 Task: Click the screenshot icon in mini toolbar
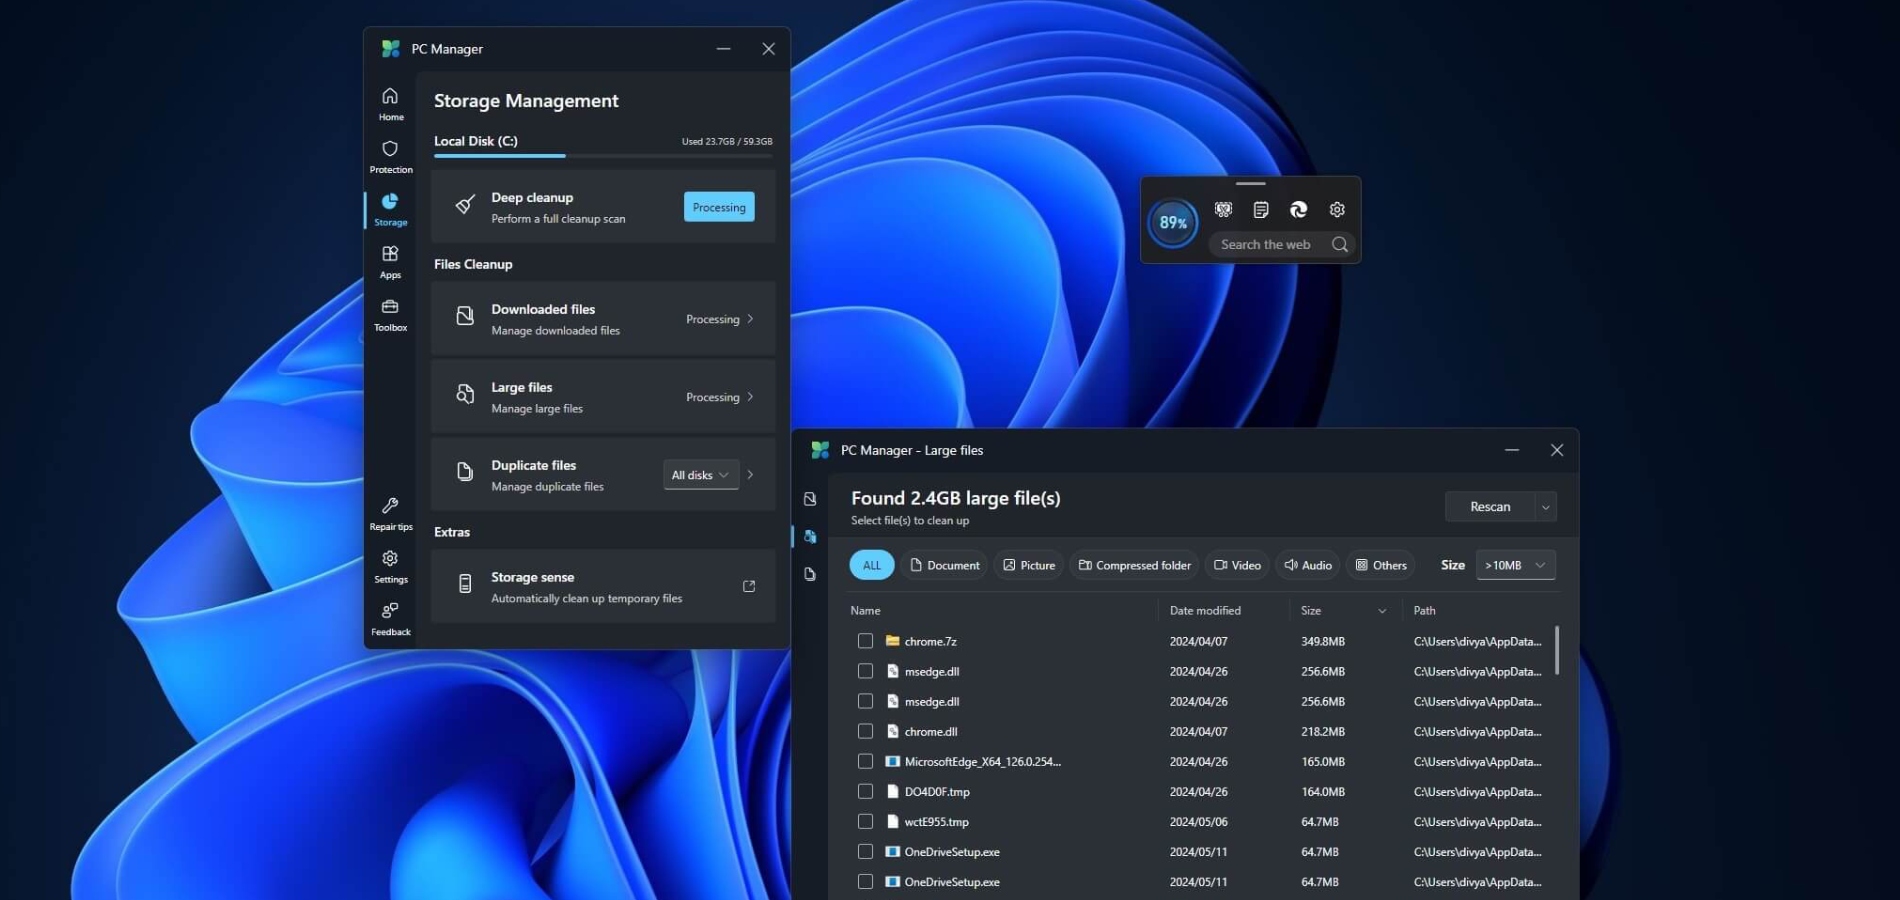click(1223, 210)
